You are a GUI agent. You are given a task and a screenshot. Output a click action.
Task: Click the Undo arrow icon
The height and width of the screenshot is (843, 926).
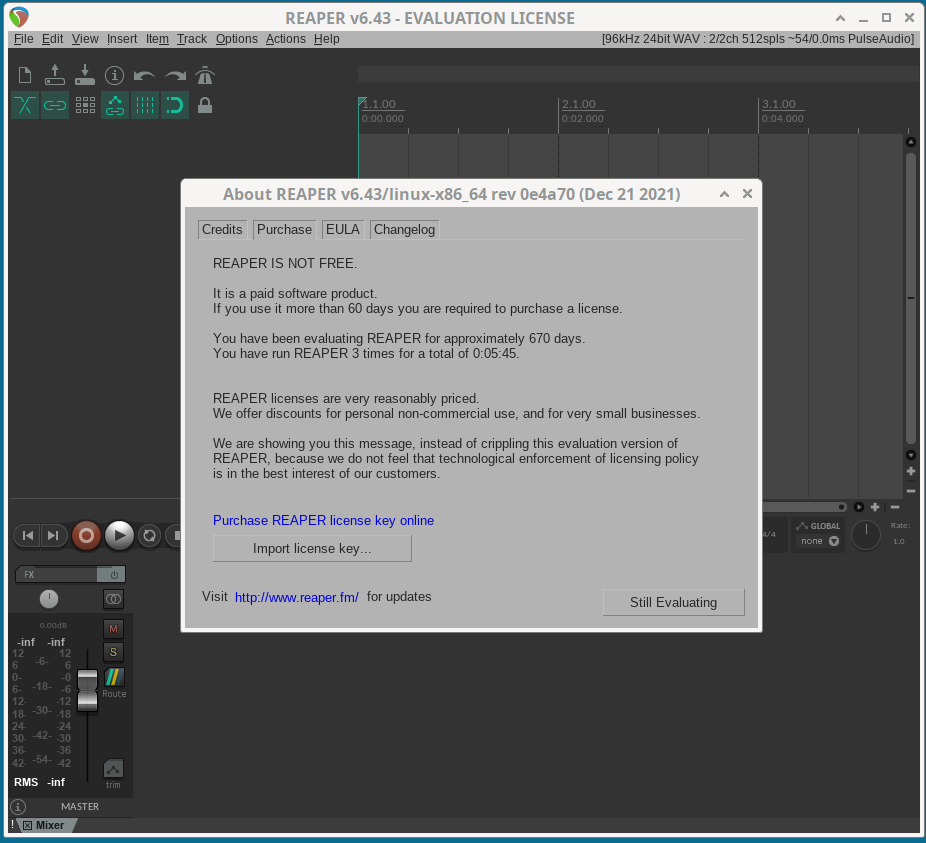pos(145,76)
